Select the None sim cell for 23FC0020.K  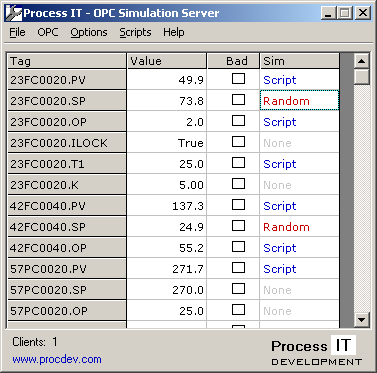(x=299, y=184)
